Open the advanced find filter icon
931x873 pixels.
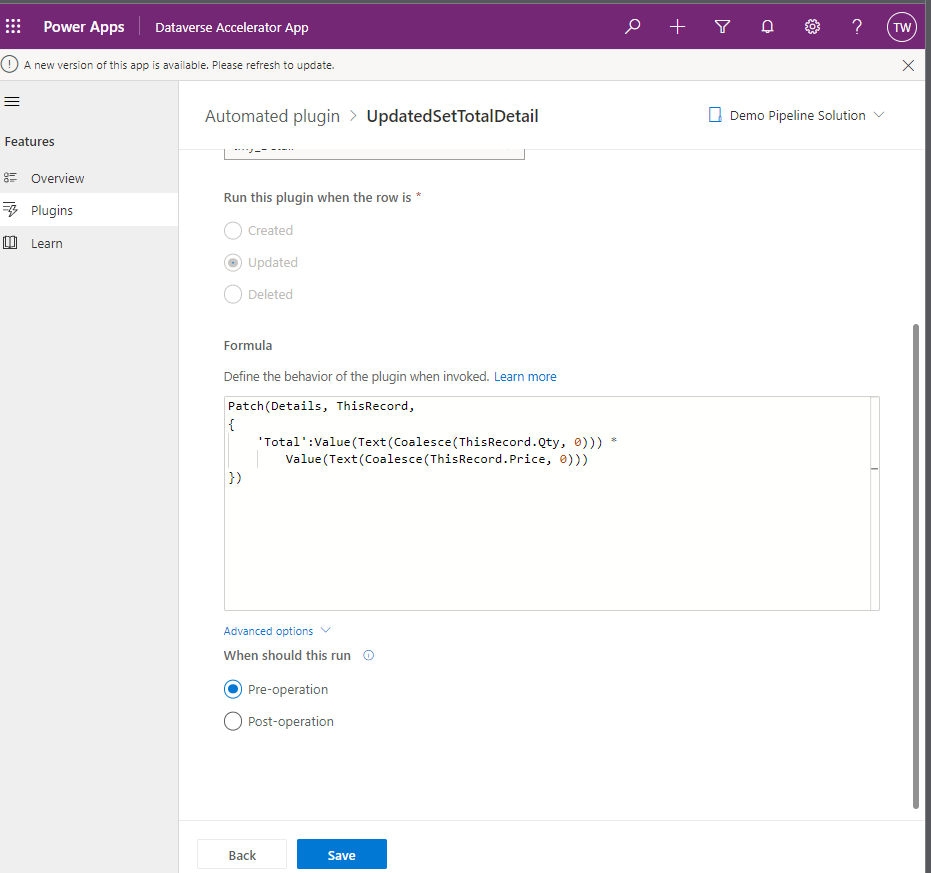[723, 27]
